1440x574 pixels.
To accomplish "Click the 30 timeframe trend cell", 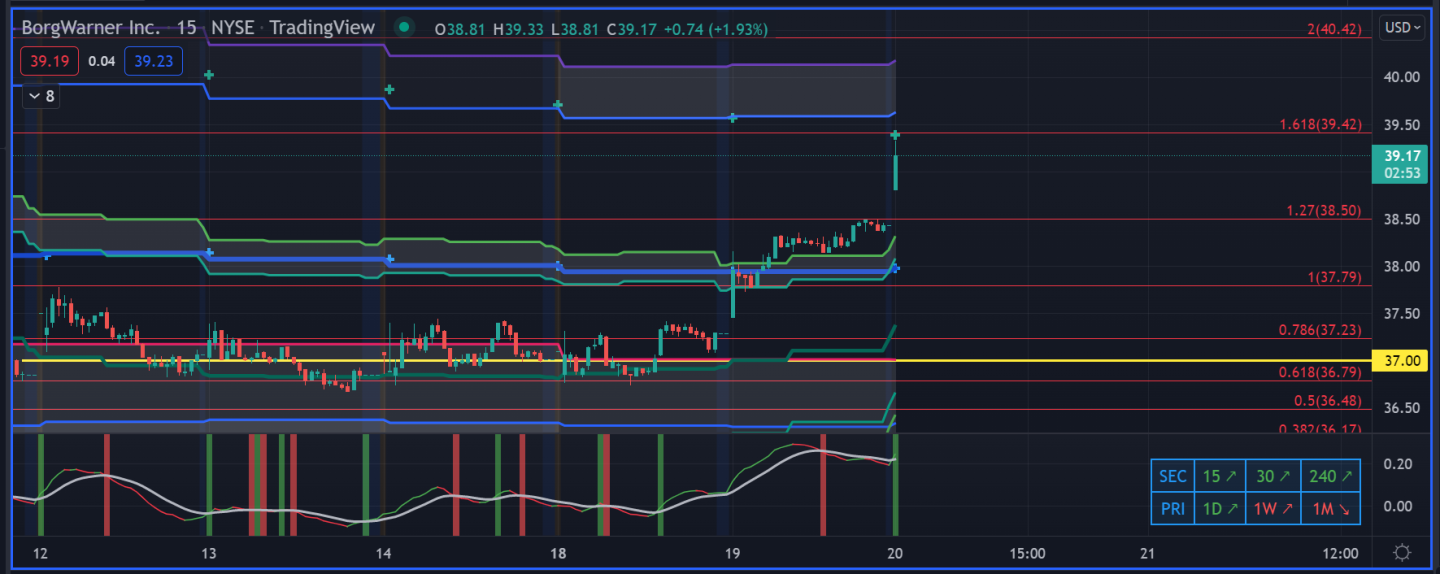I will pos(1273,477).
